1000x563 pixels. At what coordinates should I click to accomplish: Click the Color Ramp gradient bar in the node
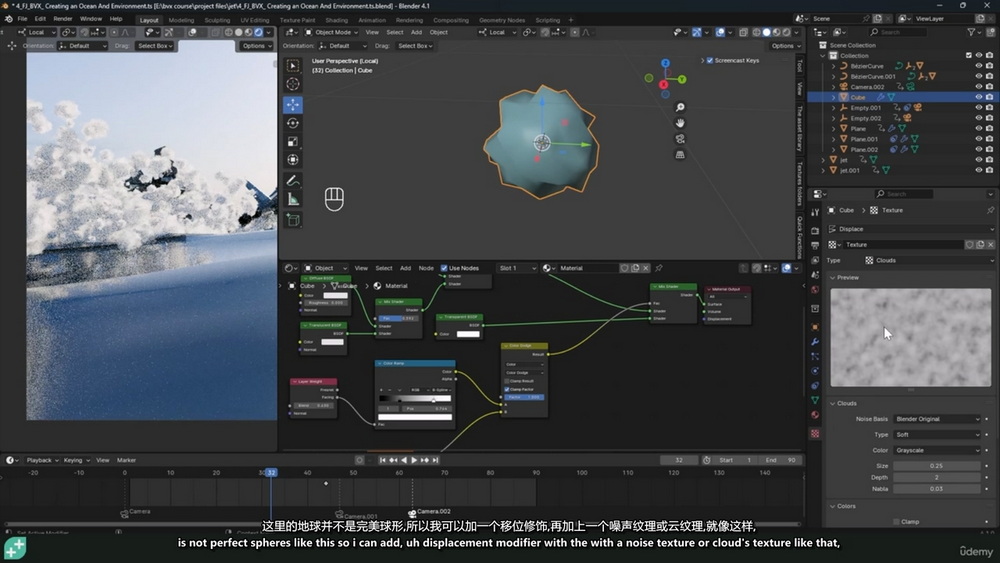pos(415,398)
